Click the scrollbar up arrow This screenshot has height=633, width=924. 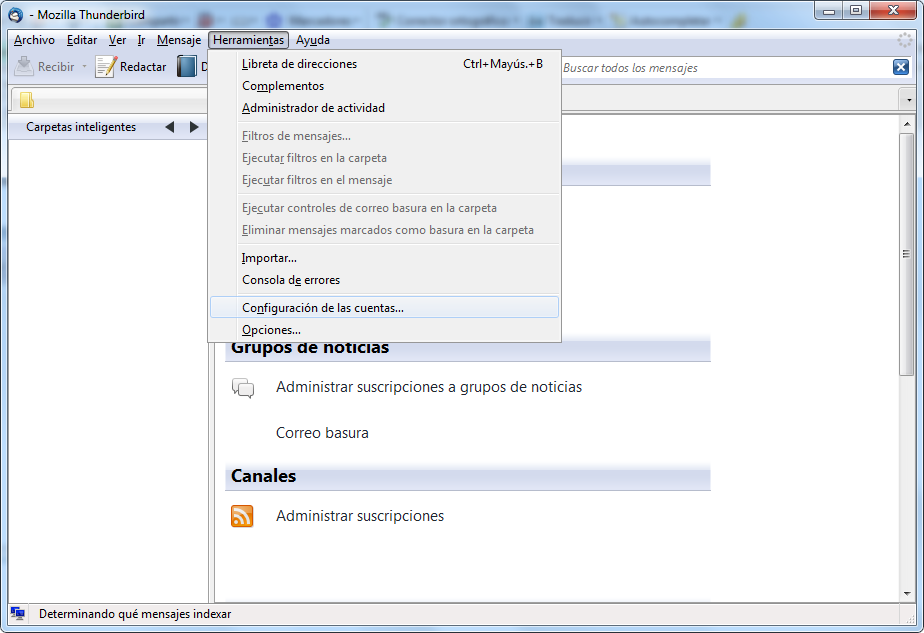click(x=906, y=124)
